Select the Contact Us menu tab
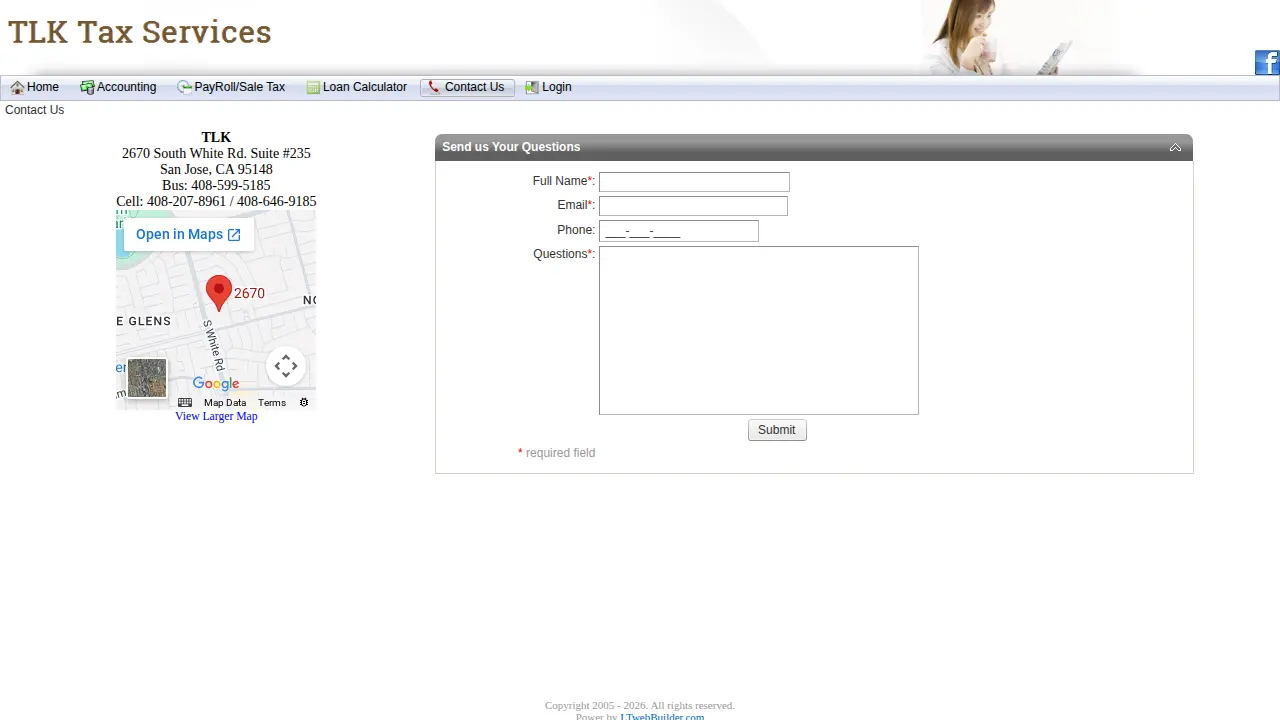 click(467, 87)
